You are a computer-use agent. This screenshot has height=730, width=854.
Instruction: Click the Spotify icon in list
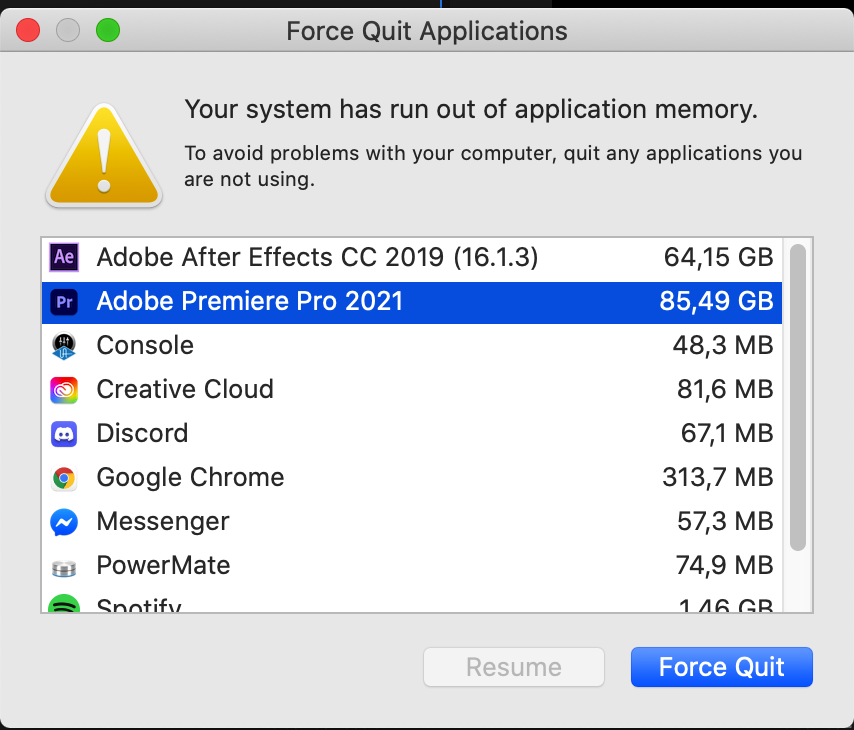[64, 606]
